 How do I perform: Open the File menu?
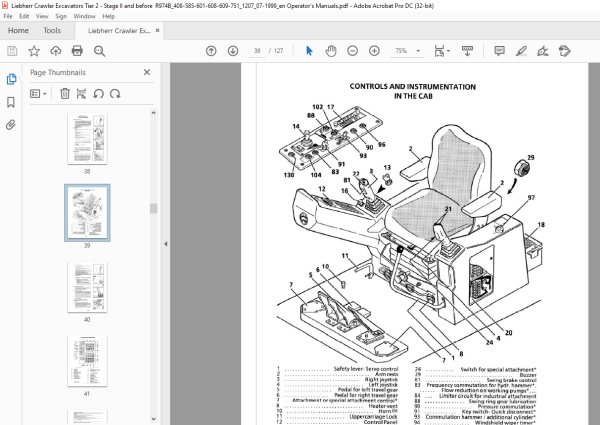click(x=8, y=16)
